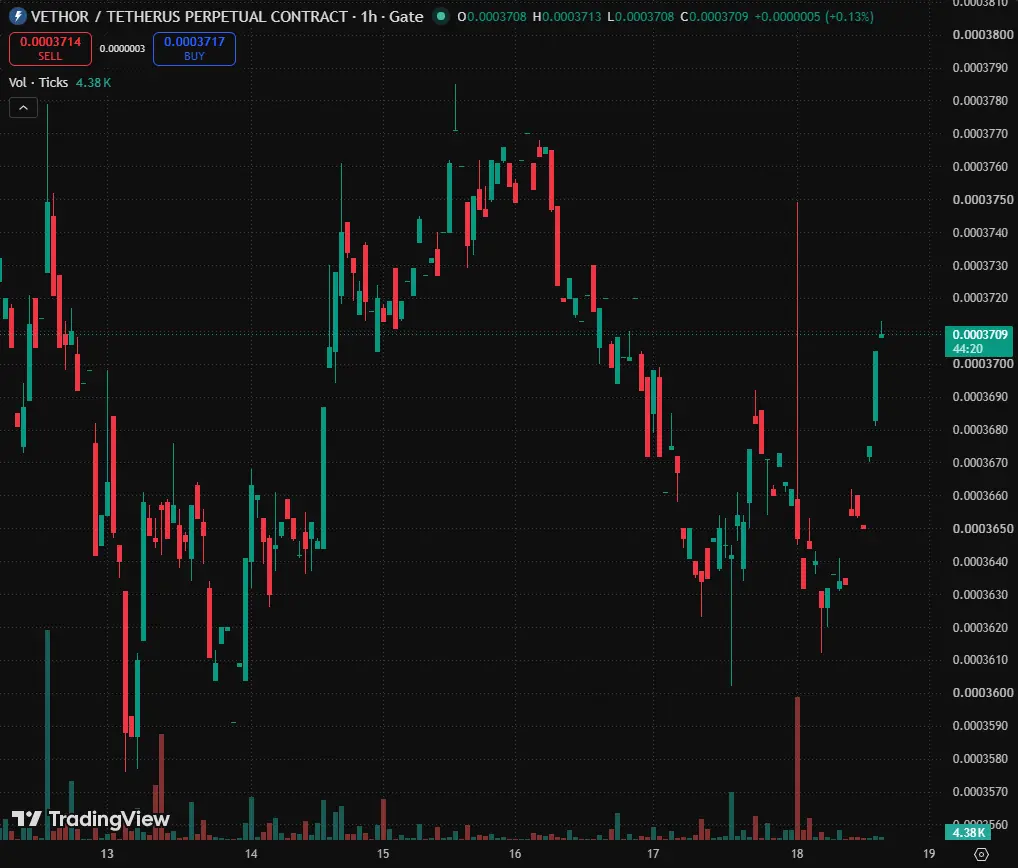
Task: Open the TradingView logo link
Action: [91, 819]
